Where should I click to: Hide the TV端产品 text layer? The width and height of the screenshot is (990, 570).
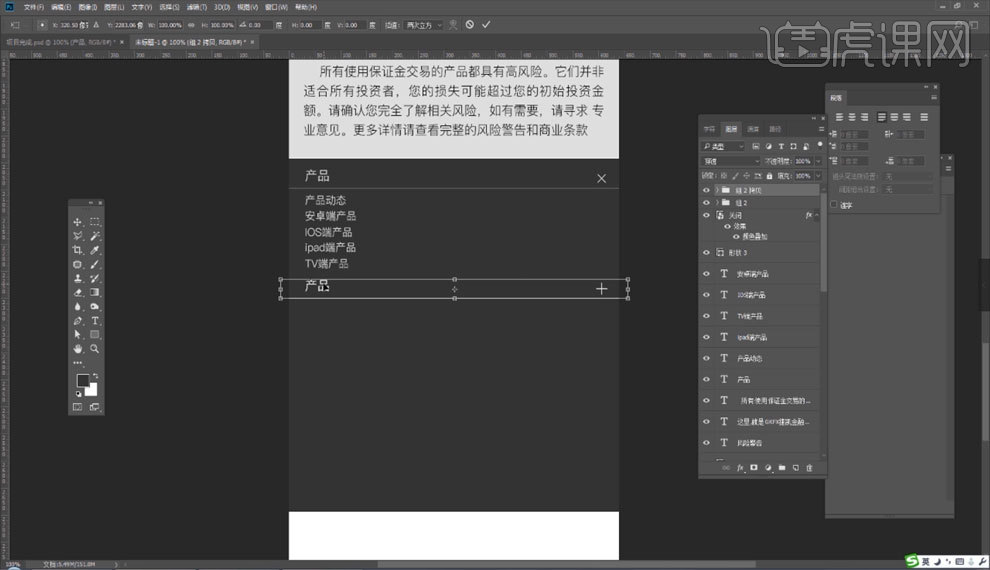pos(707,316)
